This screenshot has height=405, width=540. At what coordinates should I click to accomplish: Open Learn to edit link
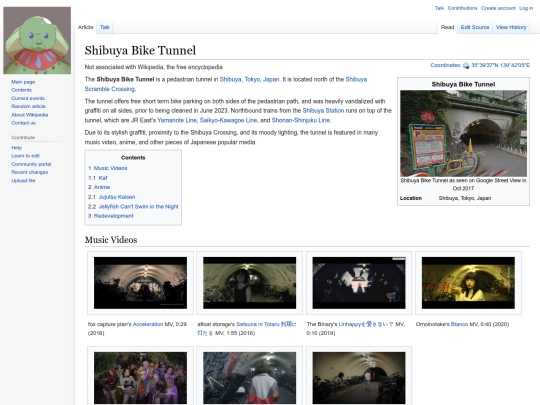pyautogui.click(x=25, y=156)
